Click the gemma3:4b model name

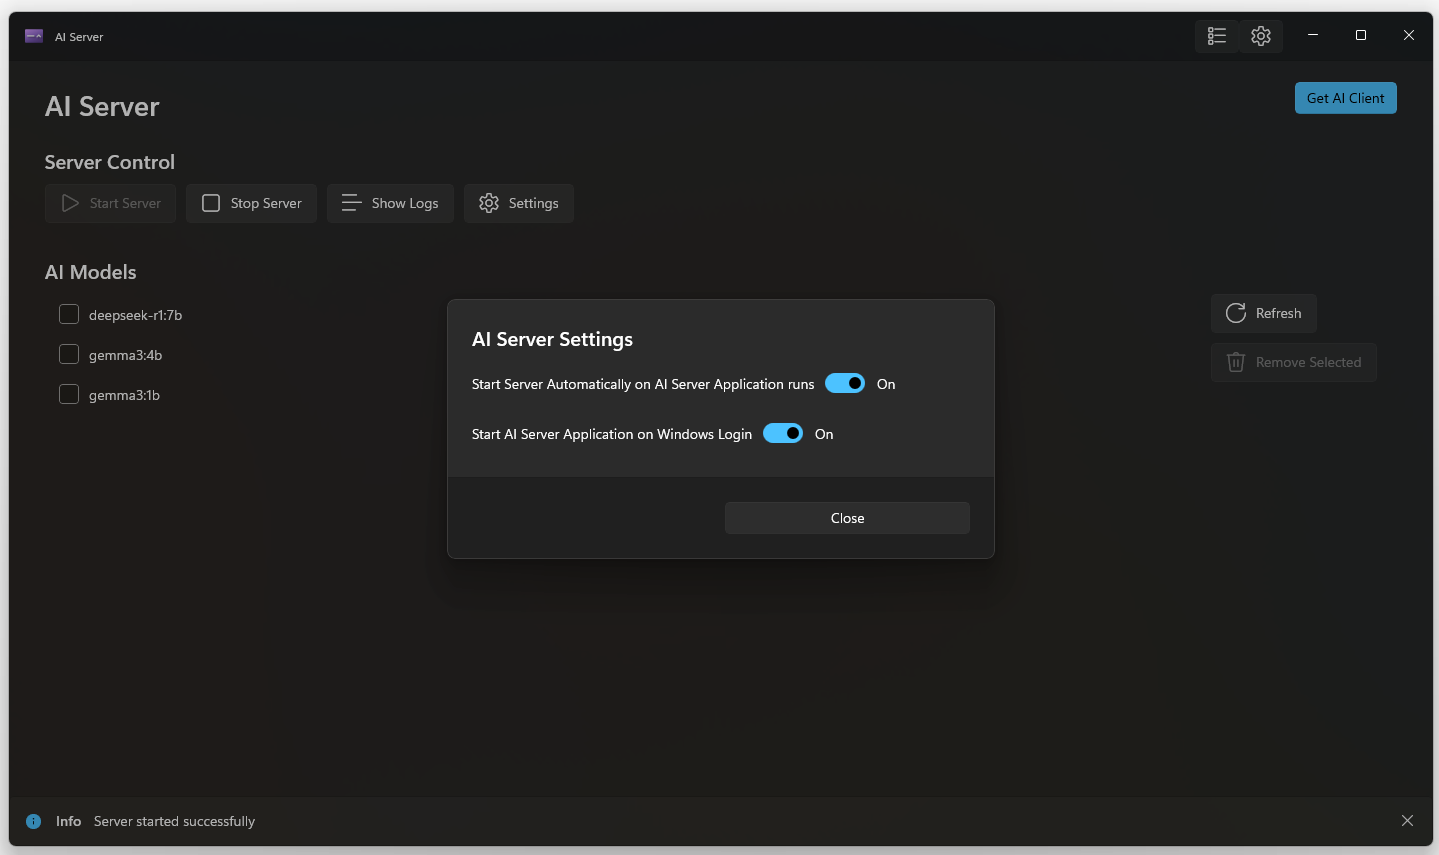click(125, 355)
